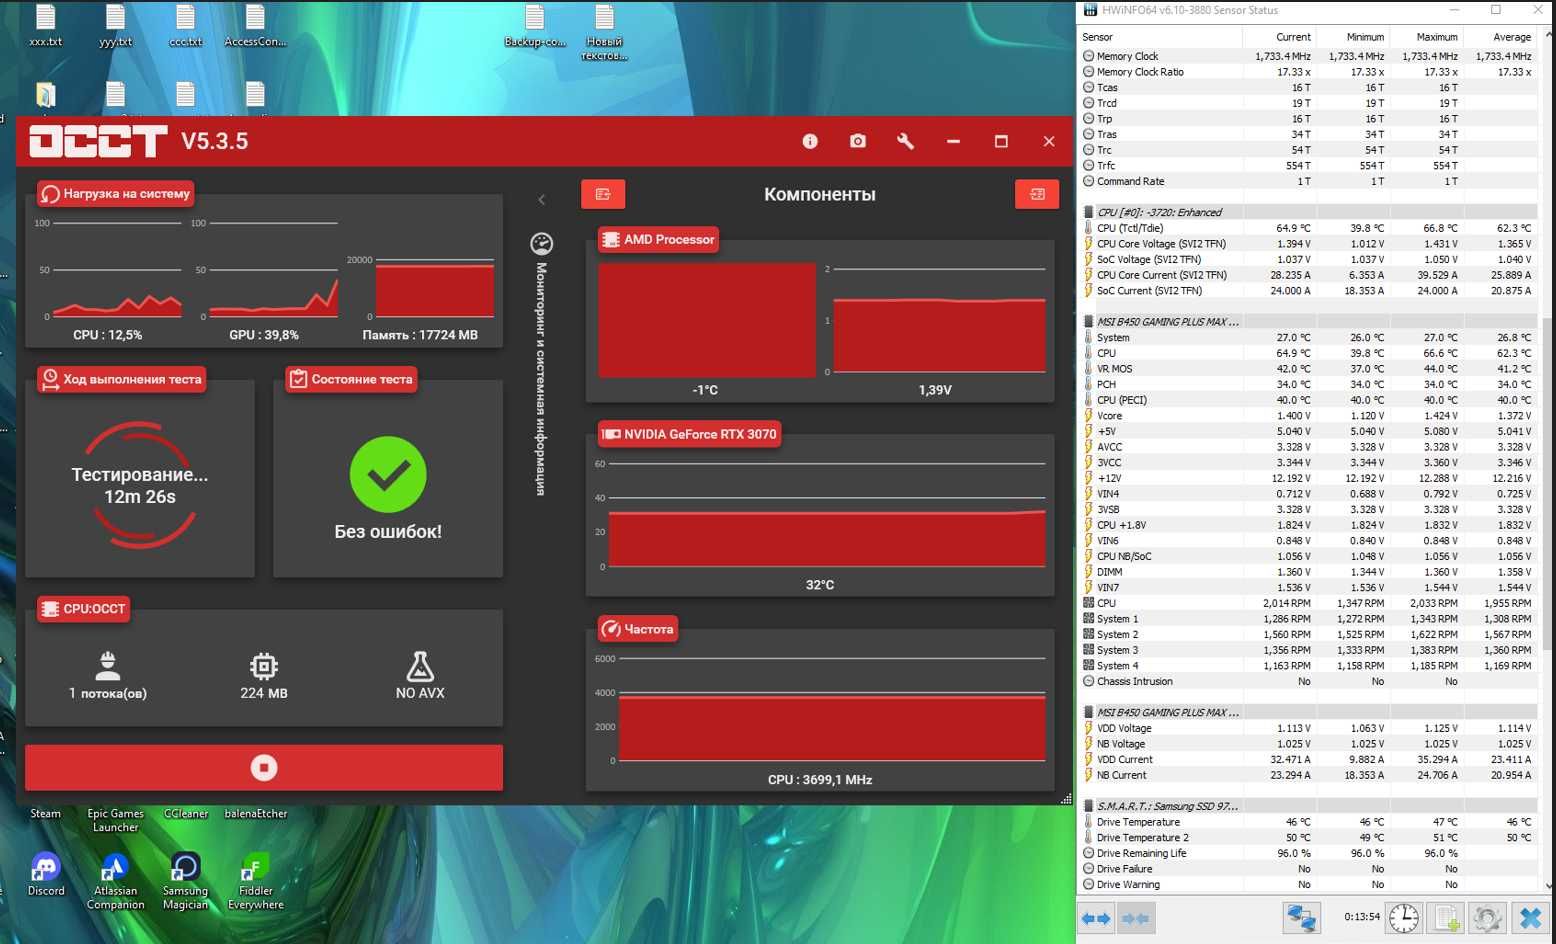Open Новый текстов desktop file
This screenshot has height=944, width=1556.
(604, 33)
